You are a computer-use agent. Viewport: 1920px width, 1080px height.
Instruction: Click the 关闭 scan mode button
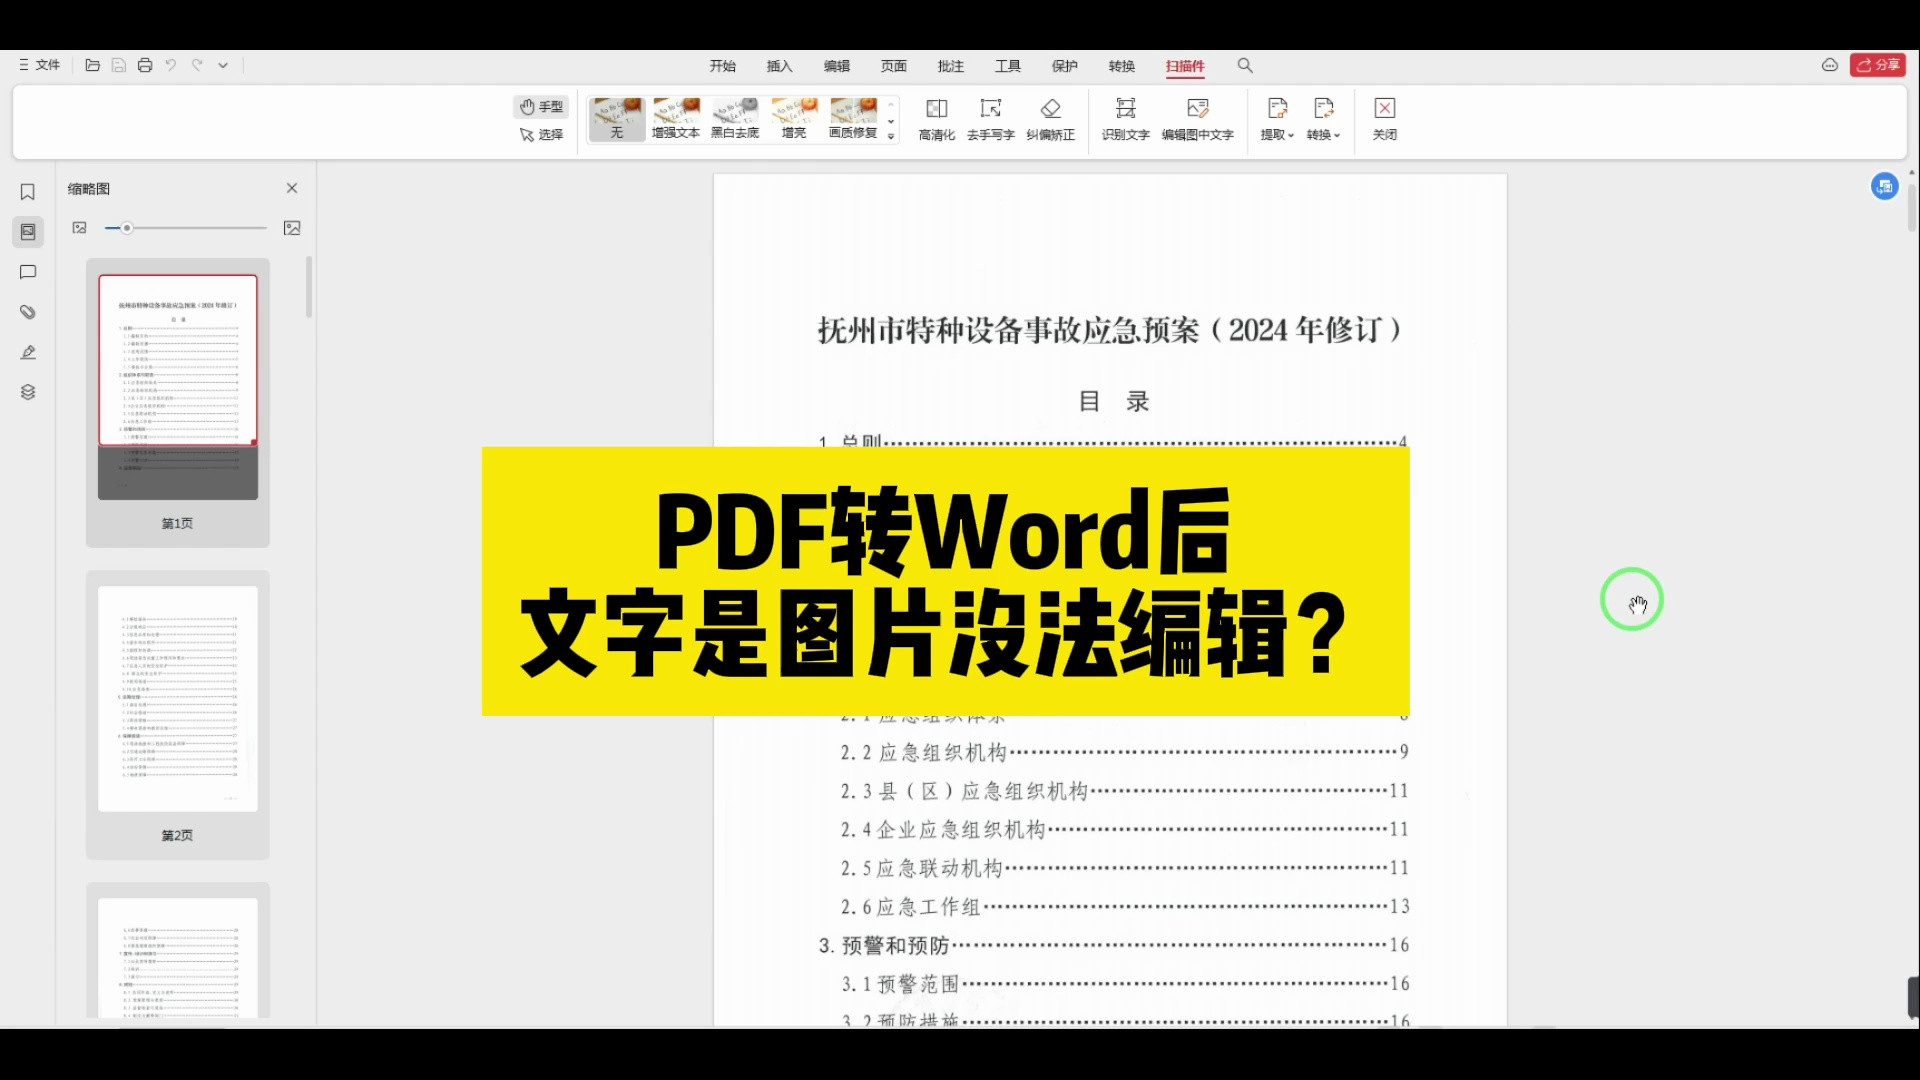pos(1385,119)
